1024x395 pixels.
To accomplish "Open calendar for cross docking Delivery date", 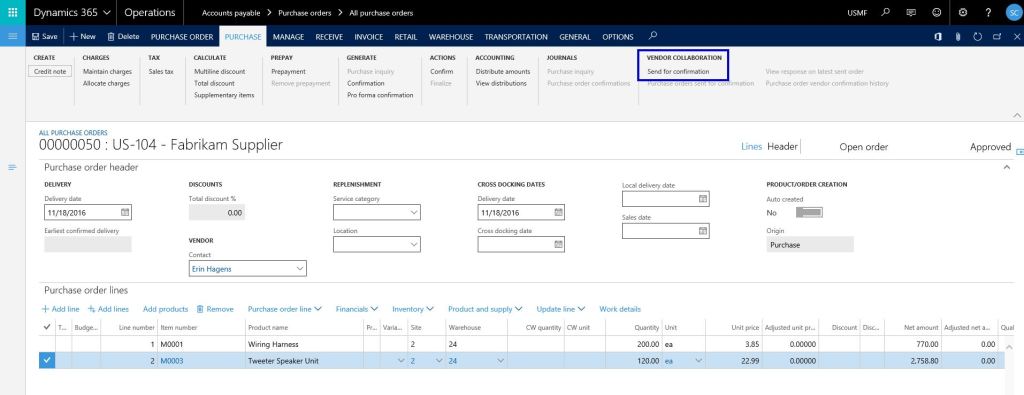I will tap(558, 212).
